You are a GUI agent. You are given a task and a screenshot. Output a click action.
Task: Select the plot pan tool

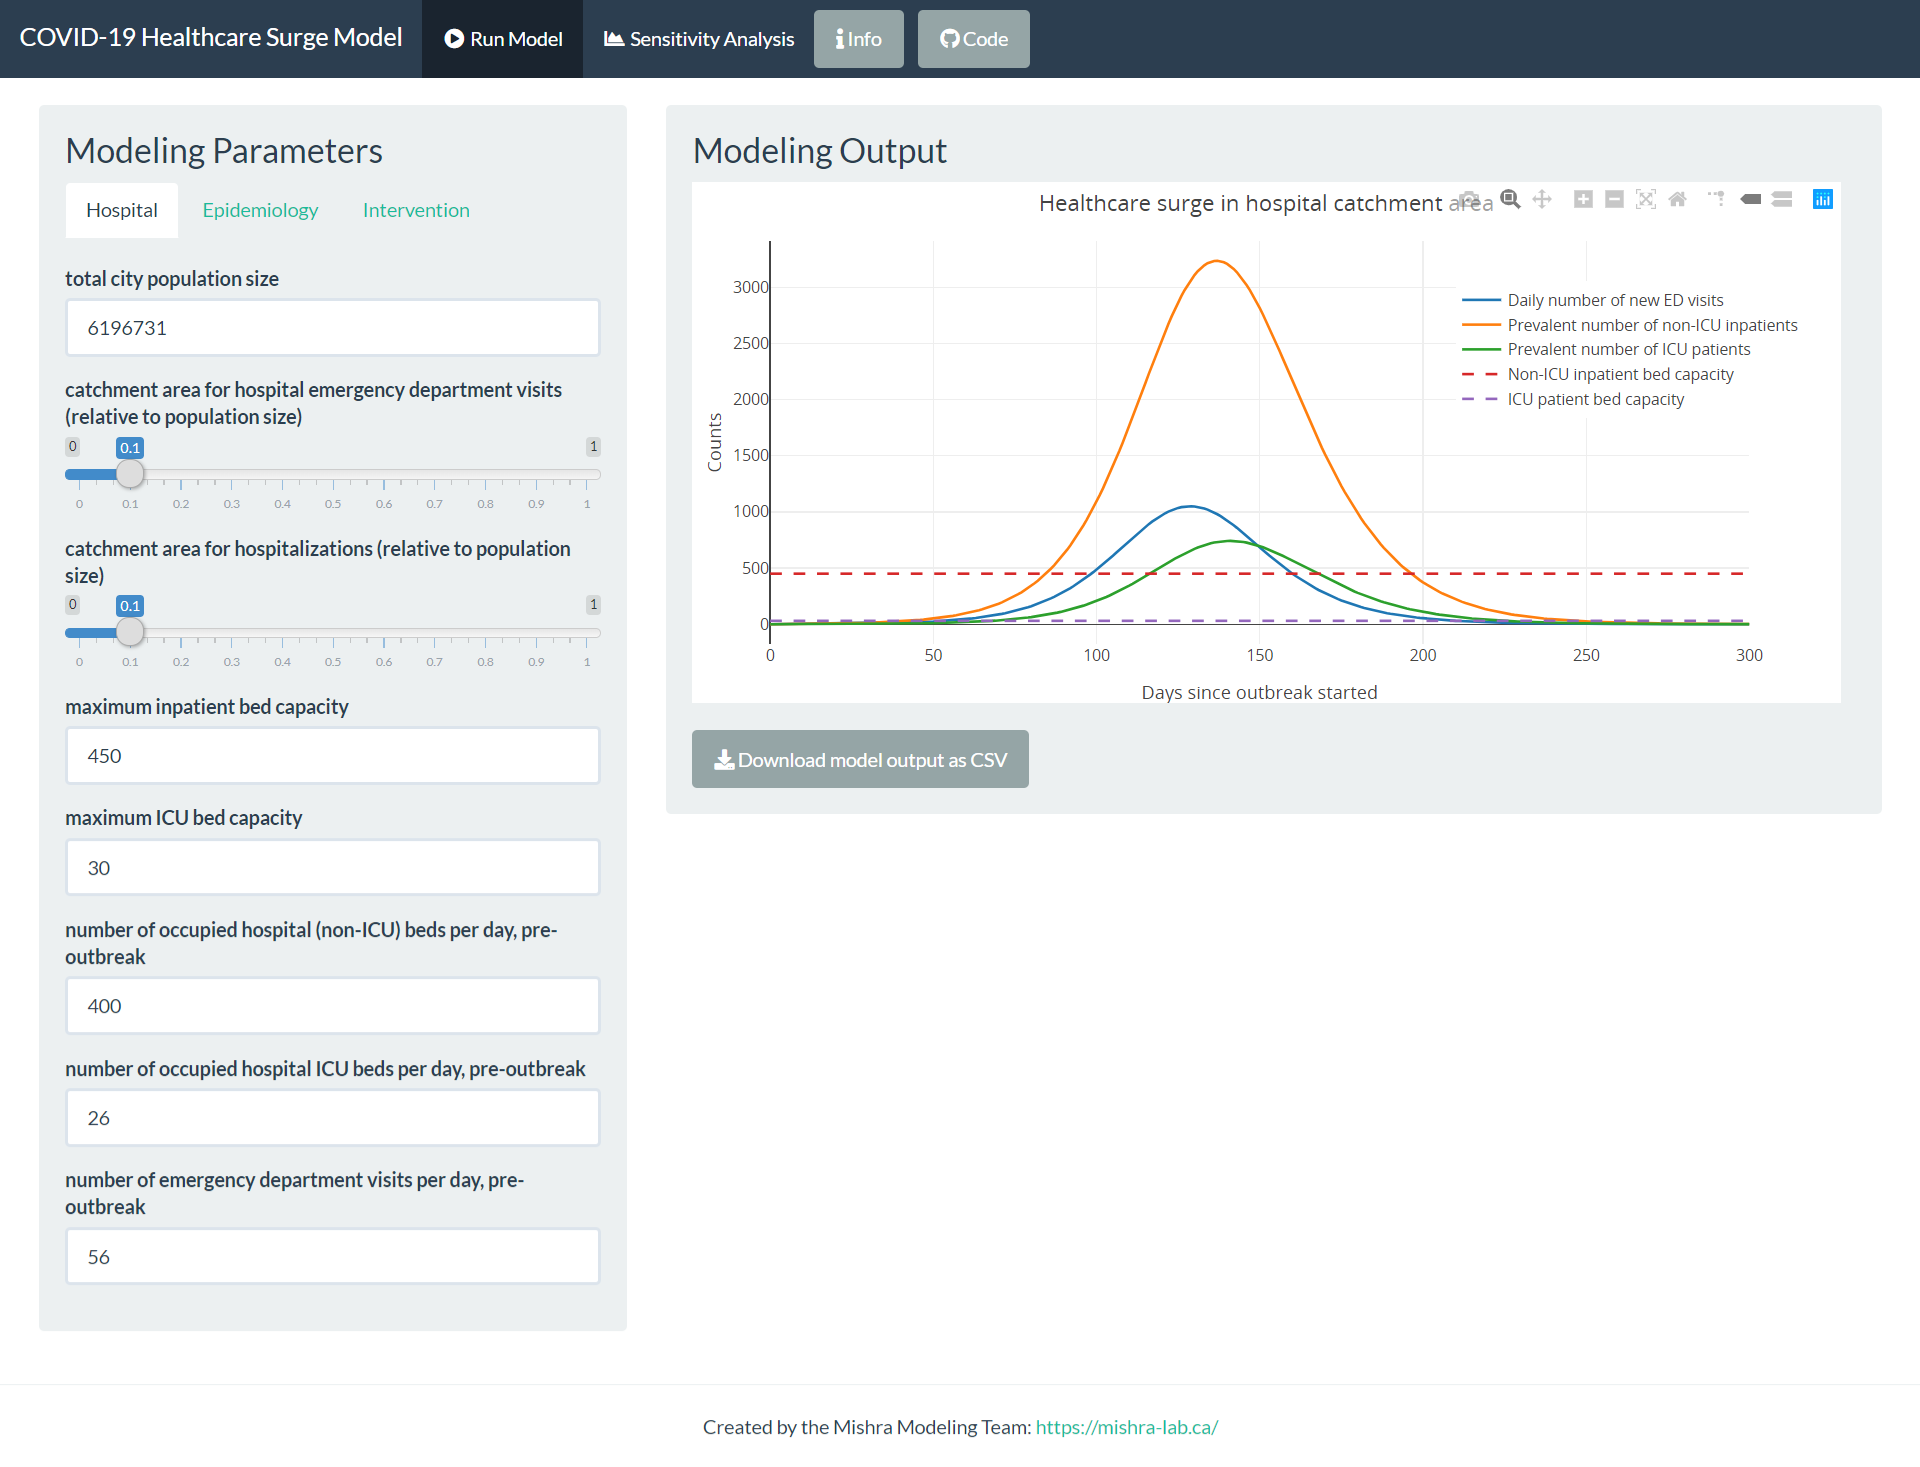[1542, 199]
